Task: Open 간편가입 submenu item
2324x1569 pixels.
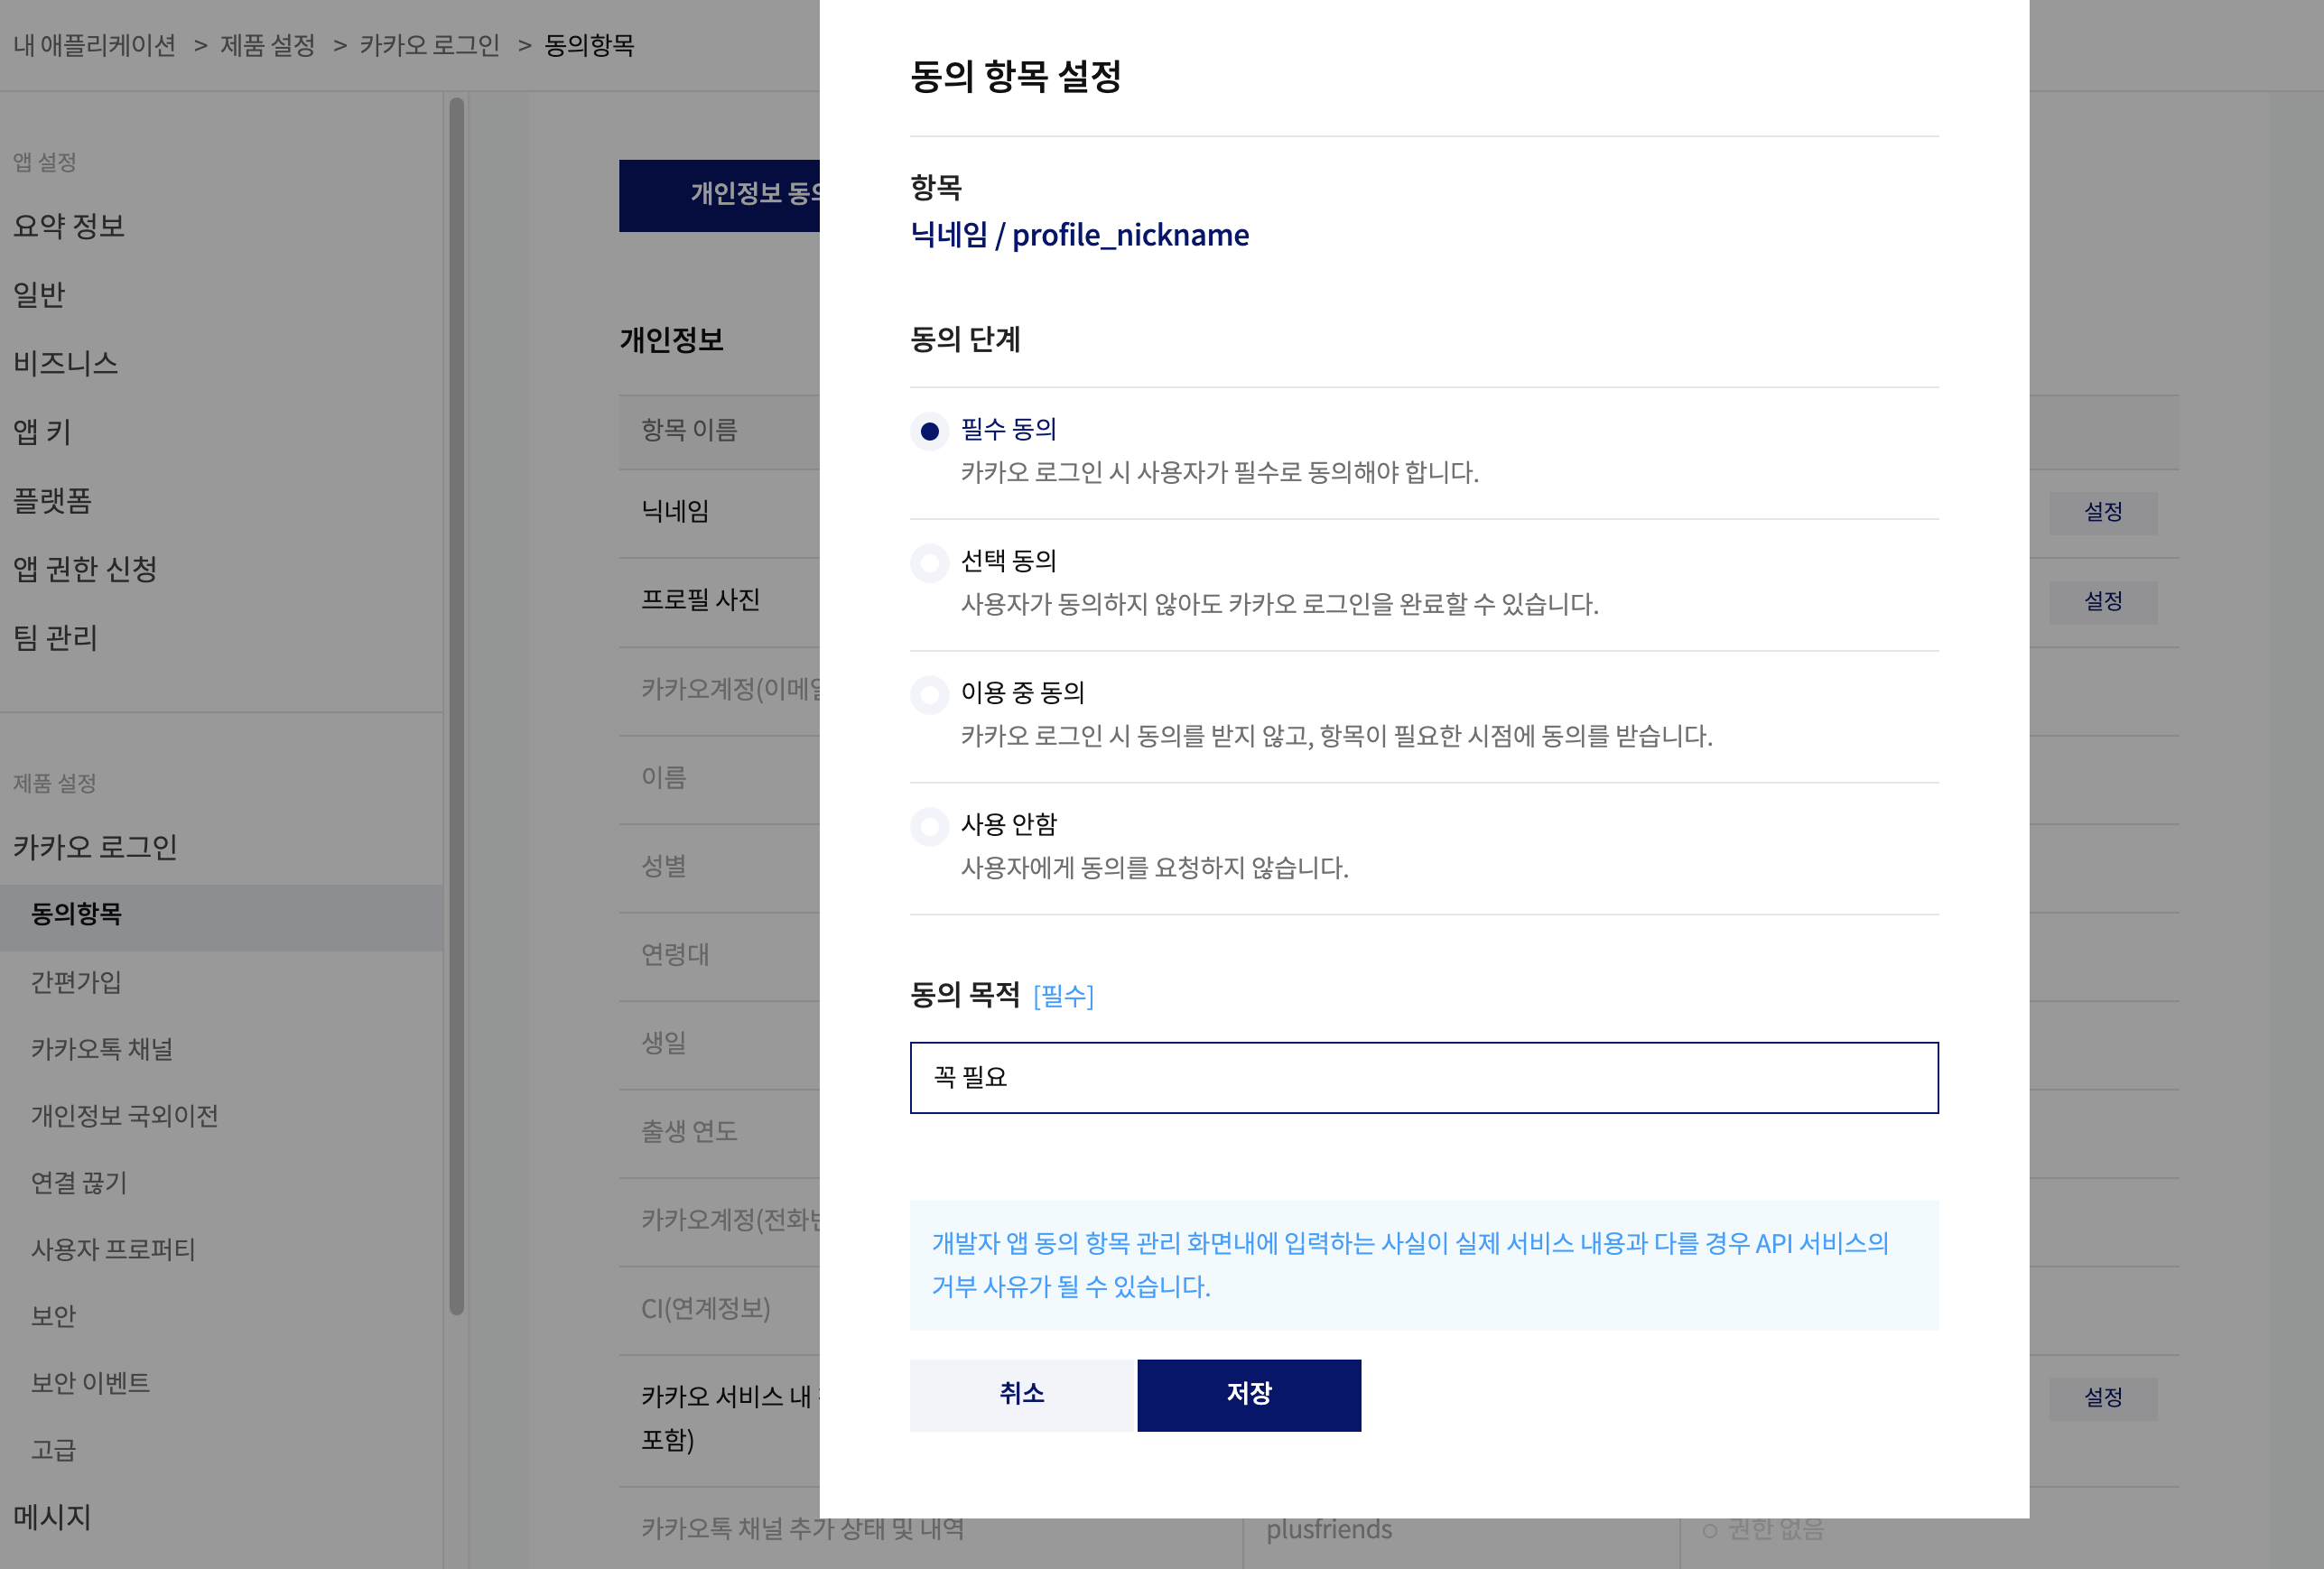Action: pos(76,982)
